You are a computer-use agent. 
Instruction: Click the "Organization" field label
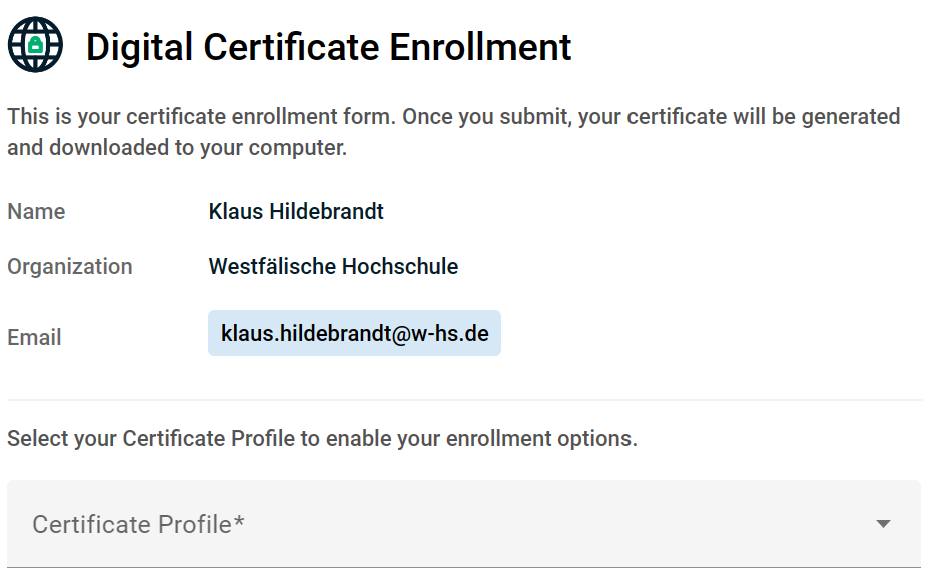click(69, 267)
